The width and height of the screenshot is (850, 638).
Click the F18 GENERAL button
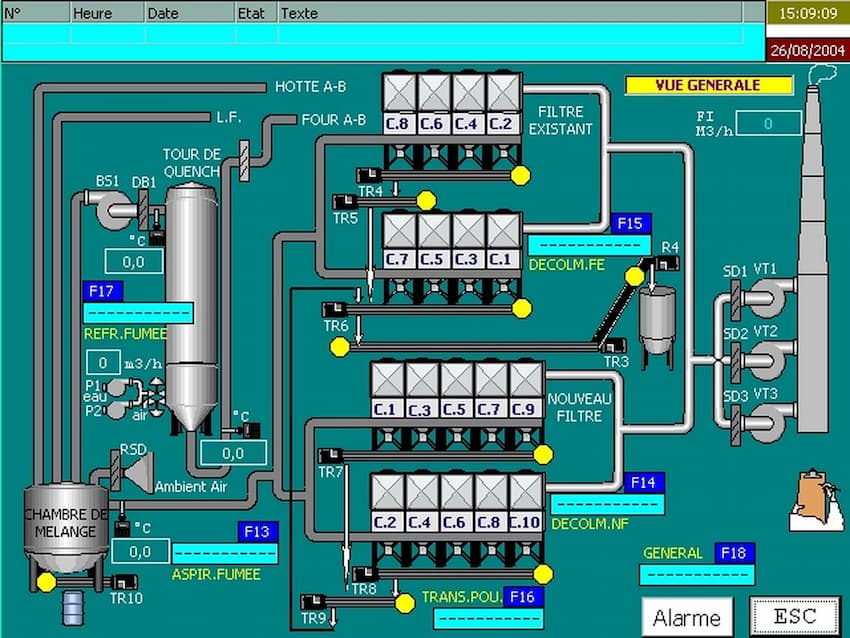(x=735, y=553)
